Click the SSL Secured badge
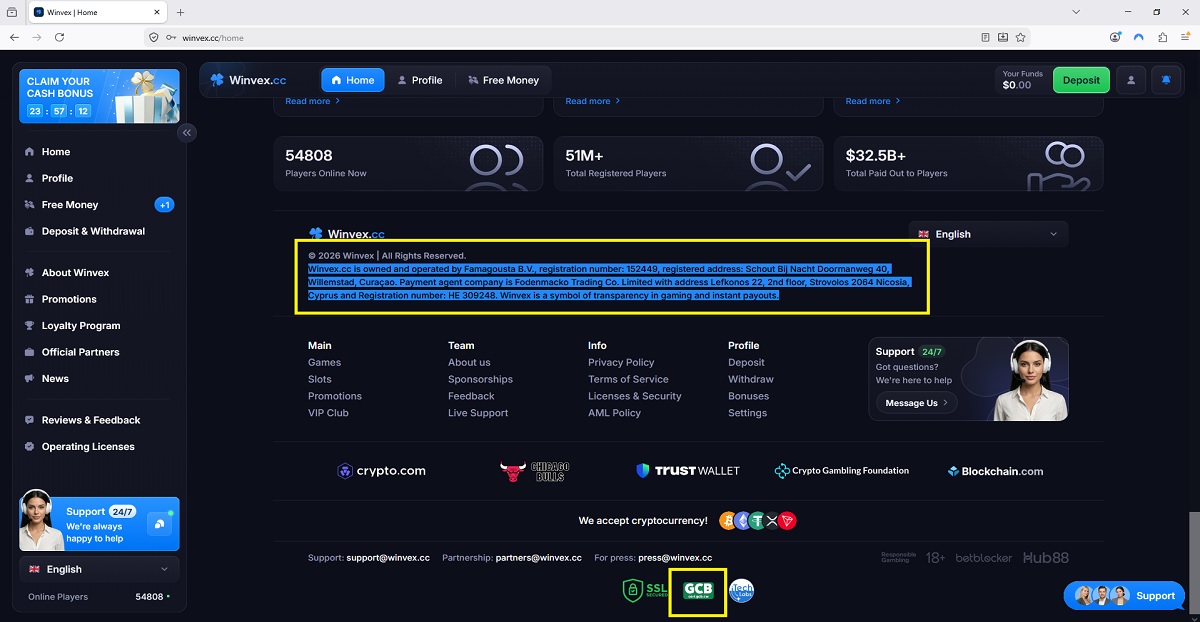This screenshot has height=622, width=1200. coord(646,591)
